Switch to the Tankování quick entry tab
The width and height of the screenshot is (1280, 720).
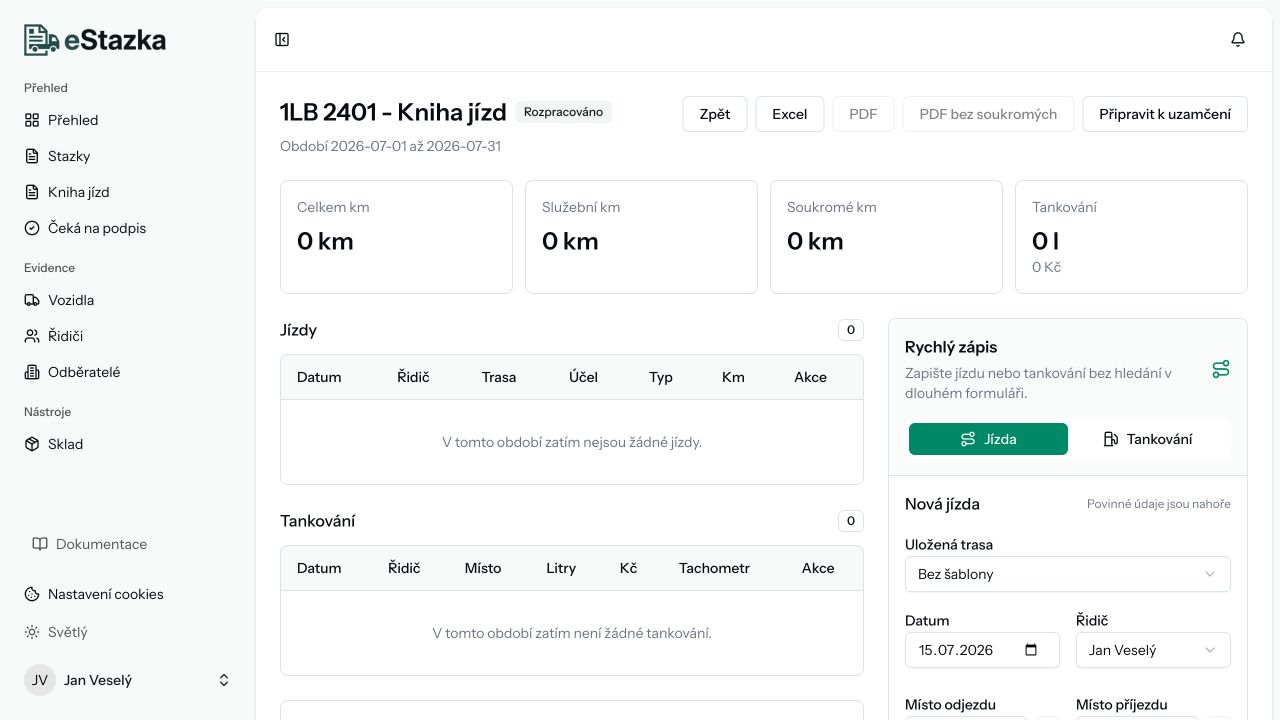[1149, 439]
